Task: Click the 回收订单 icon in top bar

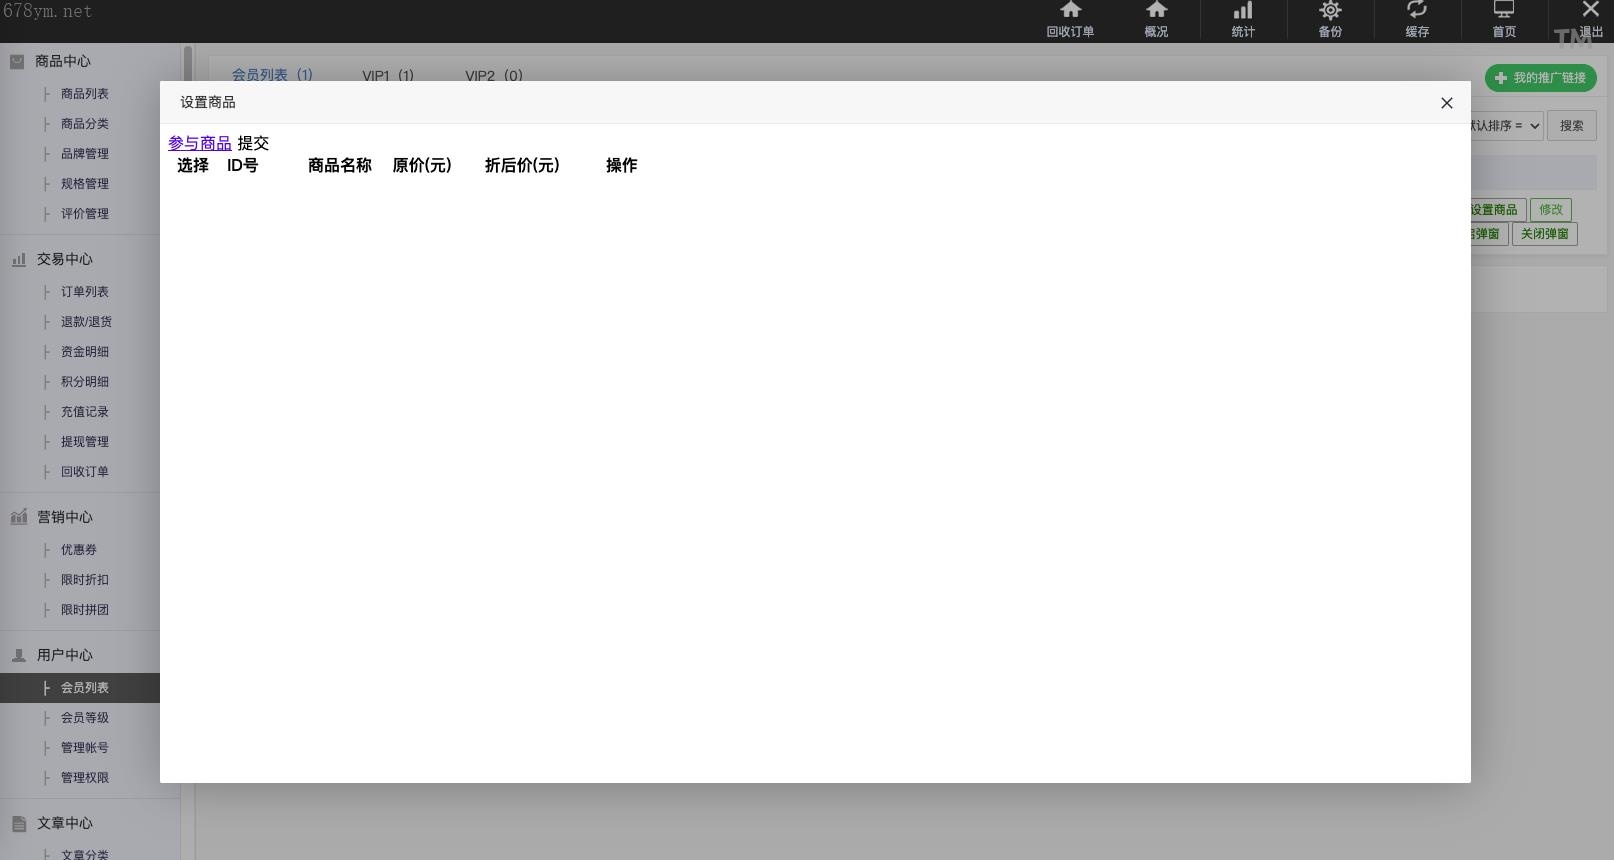Action: (x=1070, y=12)
